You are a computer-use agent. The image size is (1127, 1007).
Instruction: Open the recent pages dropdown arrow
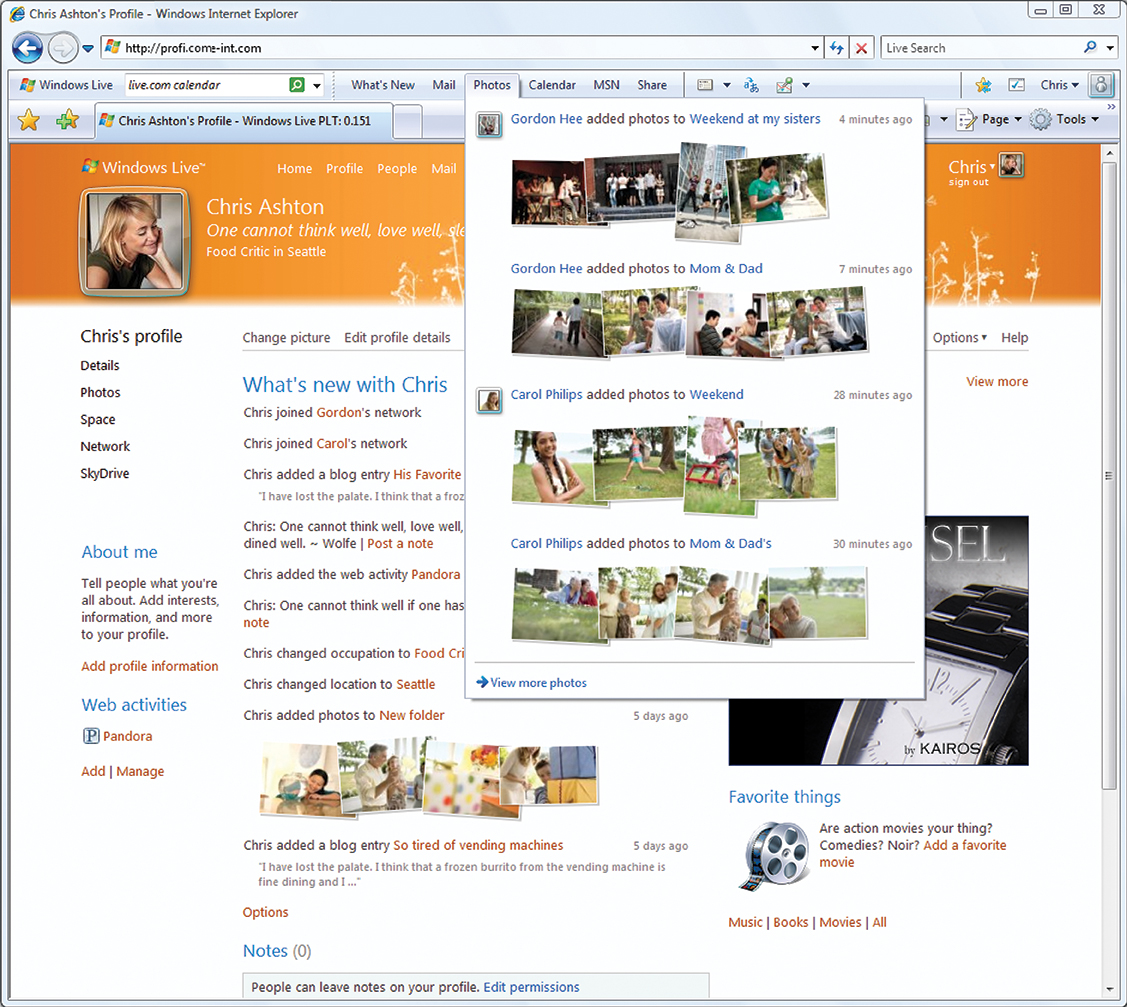click(x=88, y=49)
